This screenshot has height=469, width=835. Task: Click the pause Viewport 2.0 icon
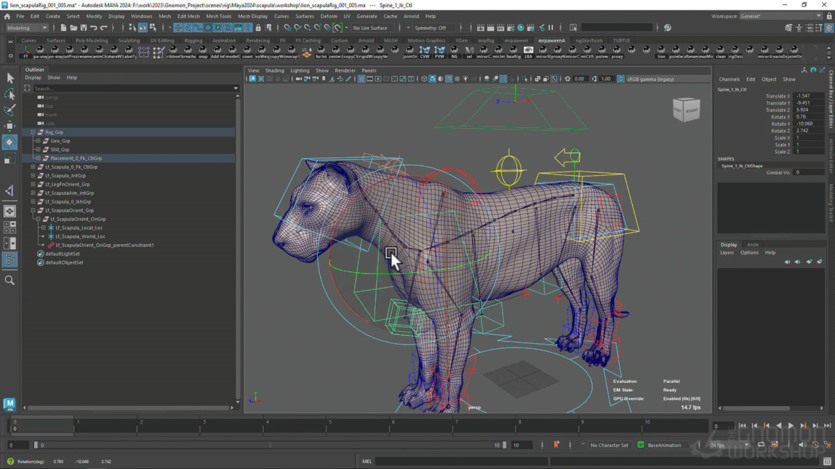(551, 28)
